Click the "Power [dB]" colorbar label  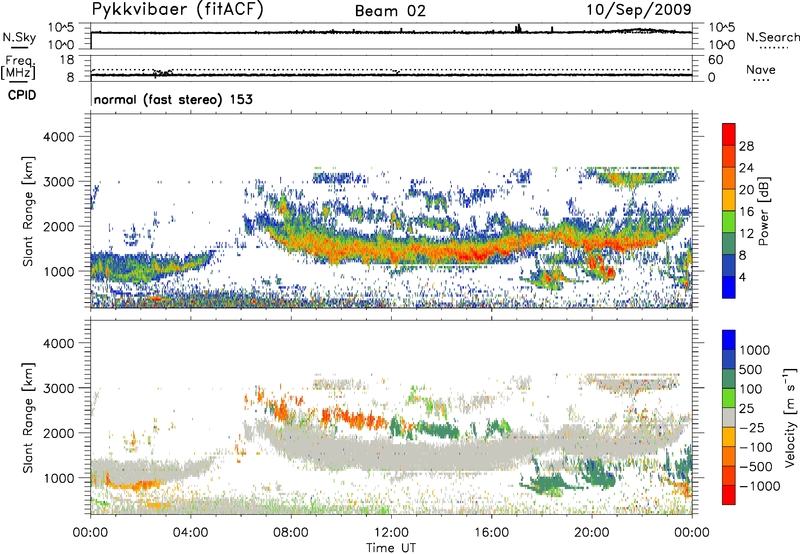[763, 211]
